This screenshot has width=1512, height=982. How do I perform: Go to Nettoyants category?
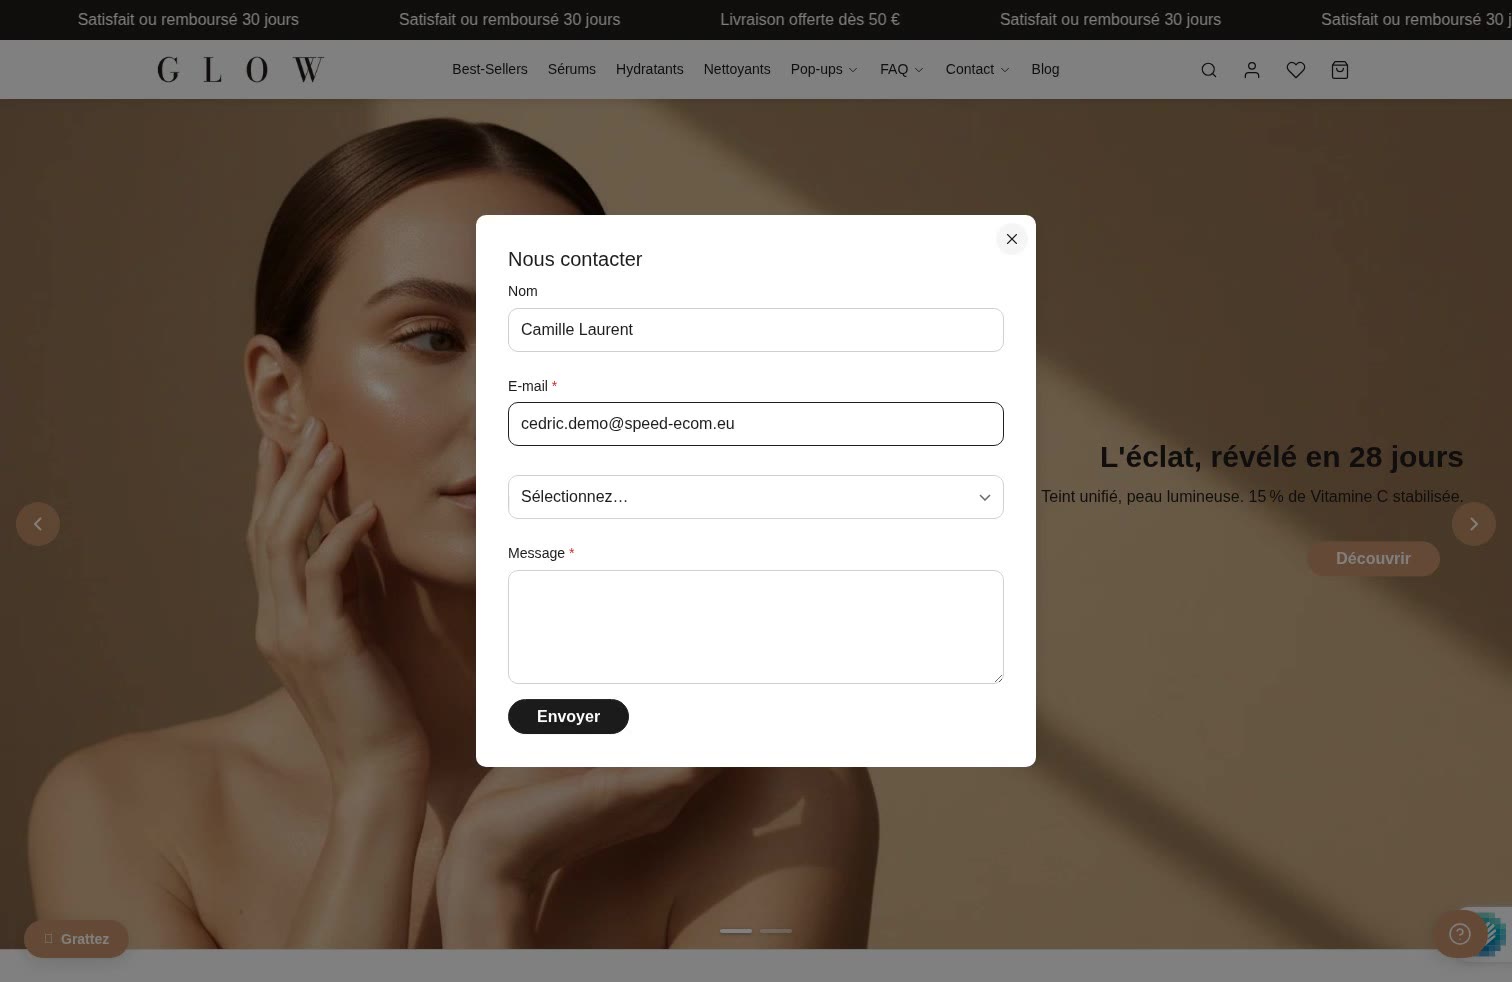[737, 69]
